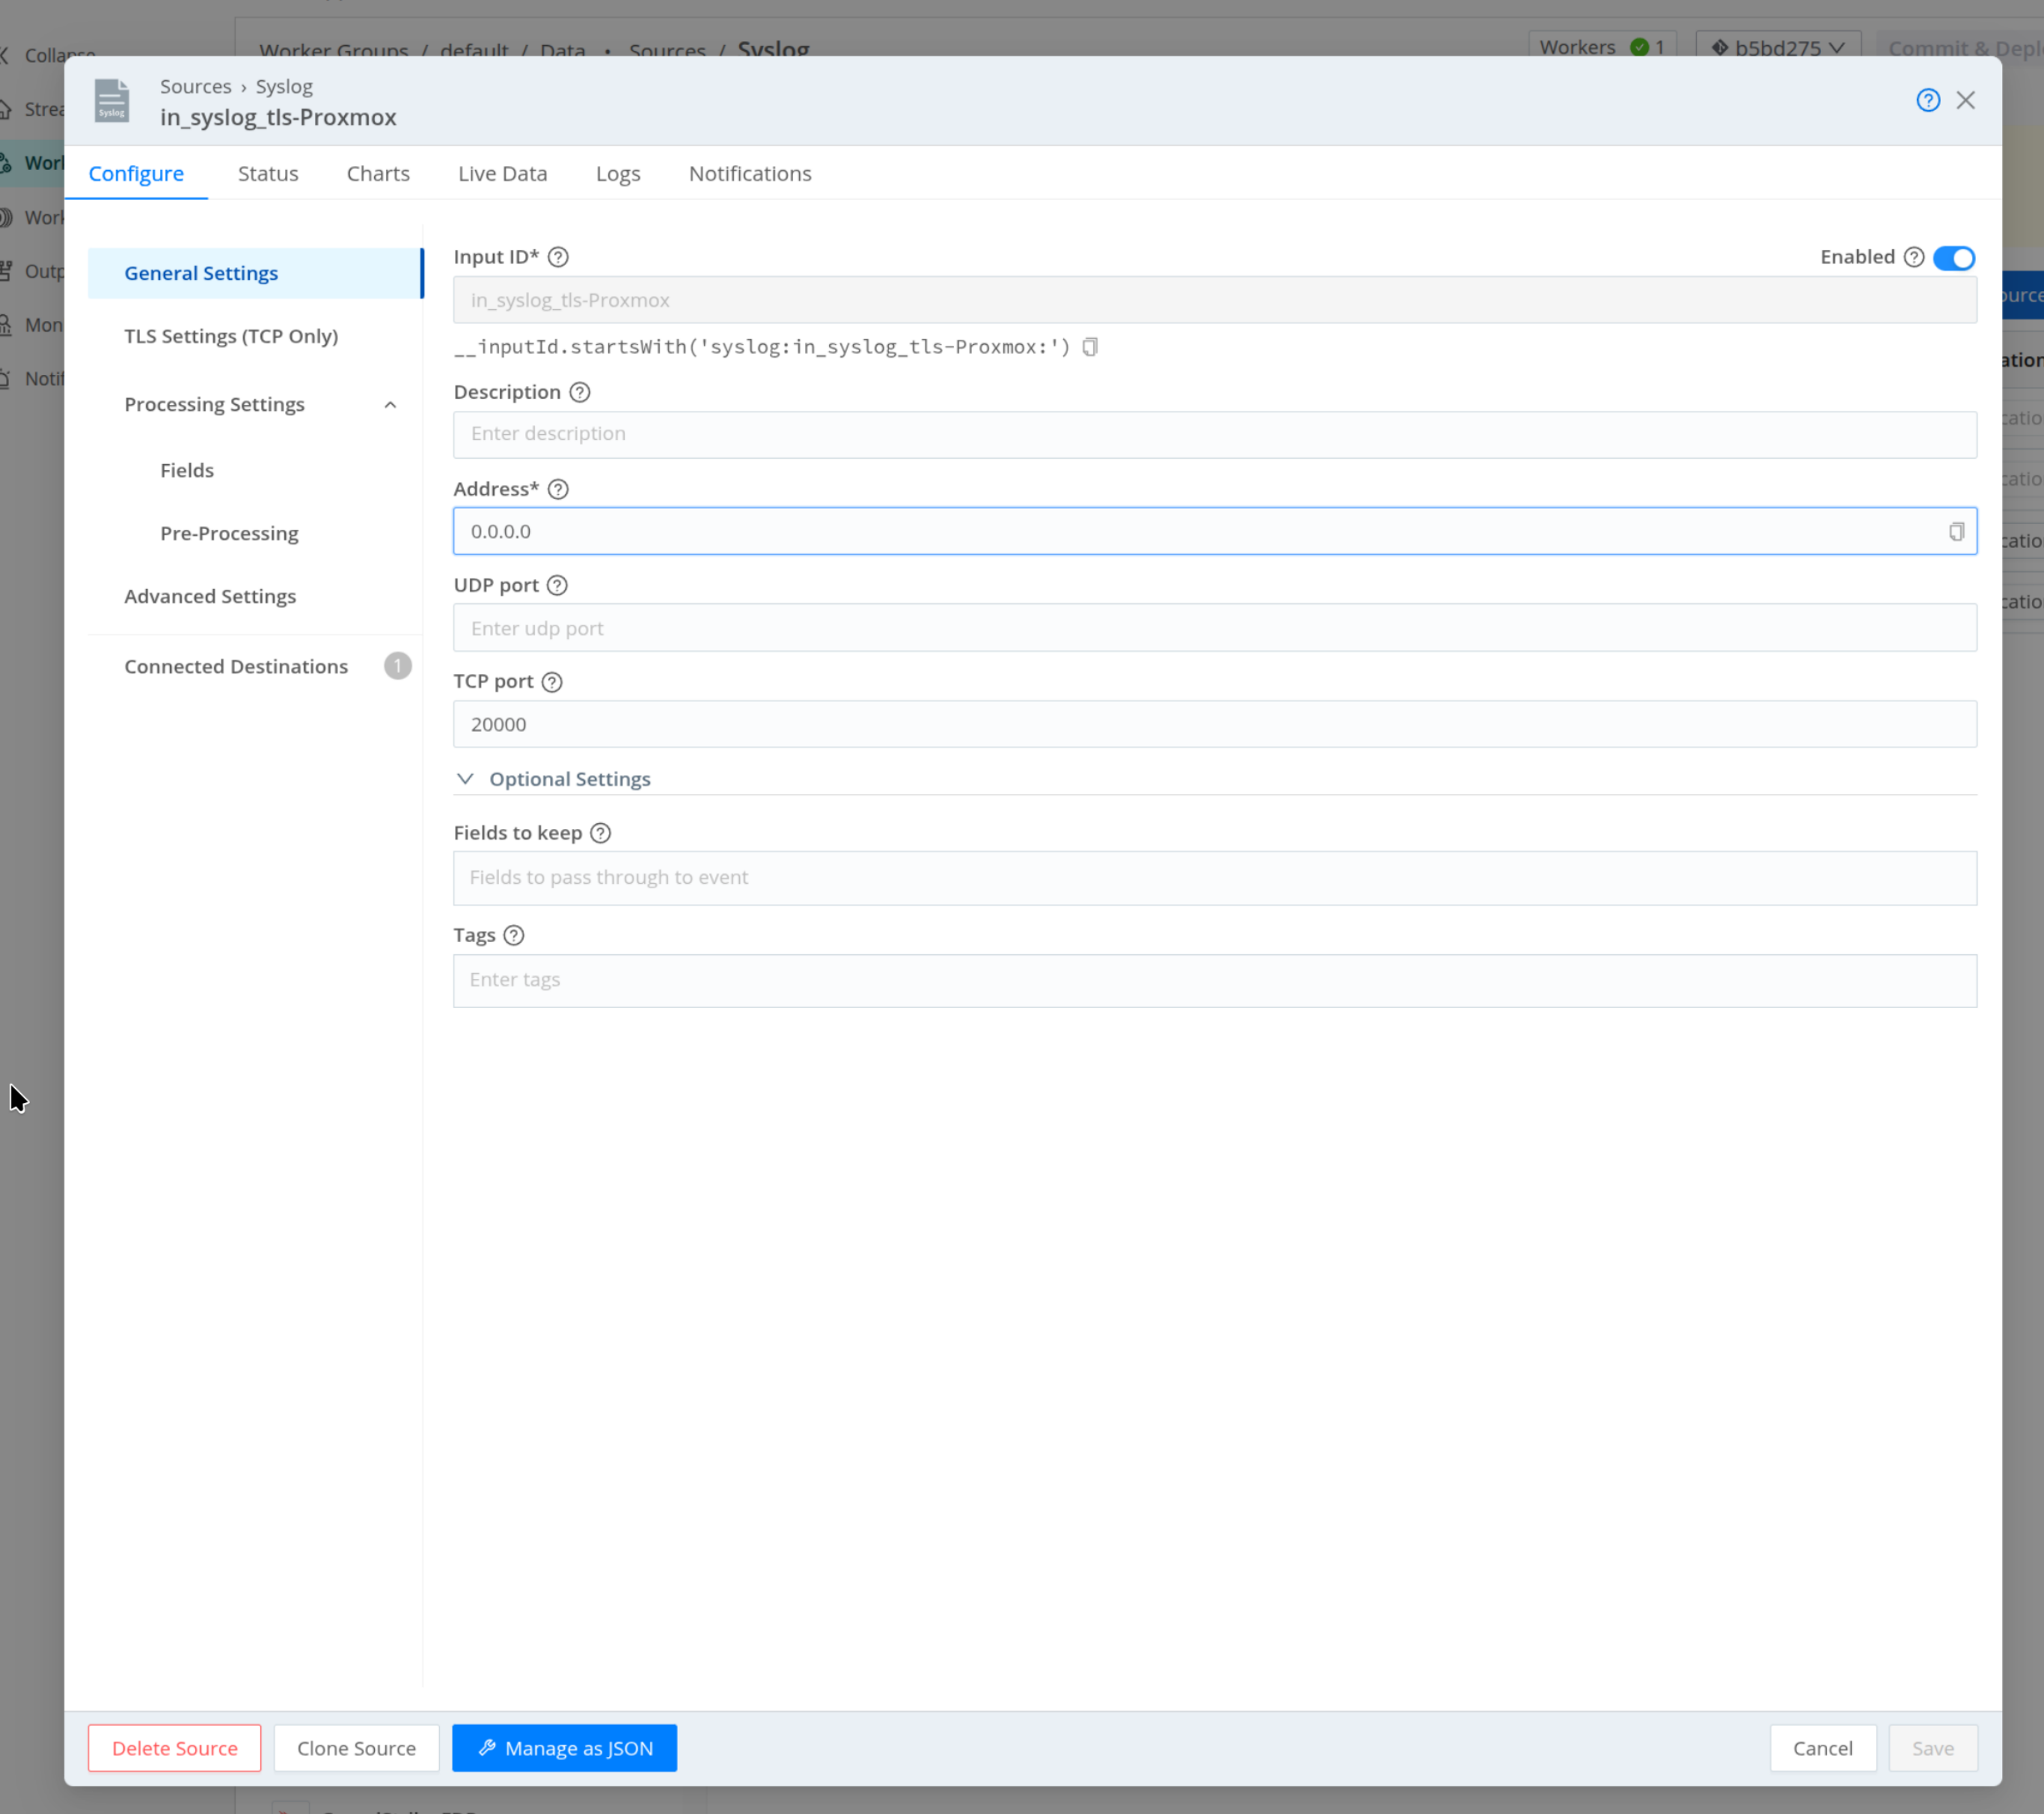The image size is (2044, 1814).
Task: Open the help icon in dialog header
Action: tap(1927, 100)
